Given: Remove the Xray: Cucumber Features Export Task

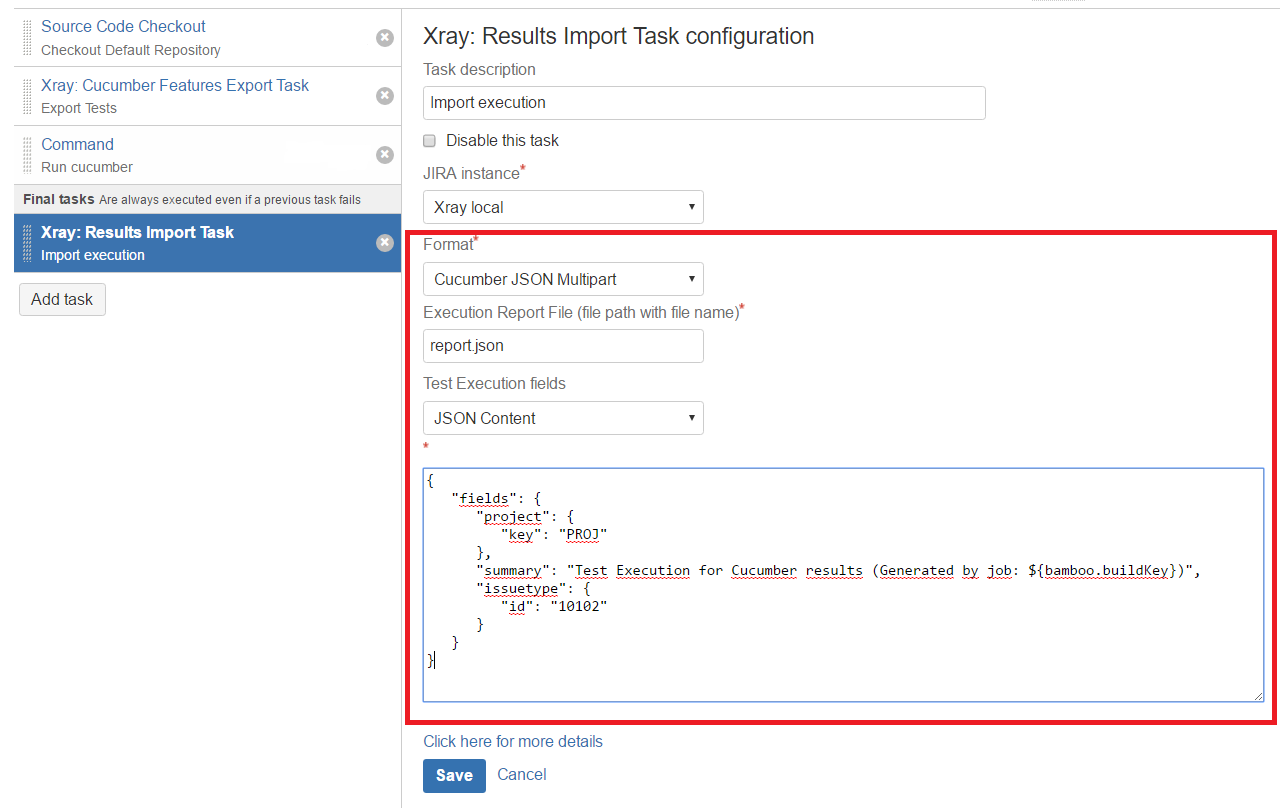Looking at the screenshot, I should click(x=385, y=96).
